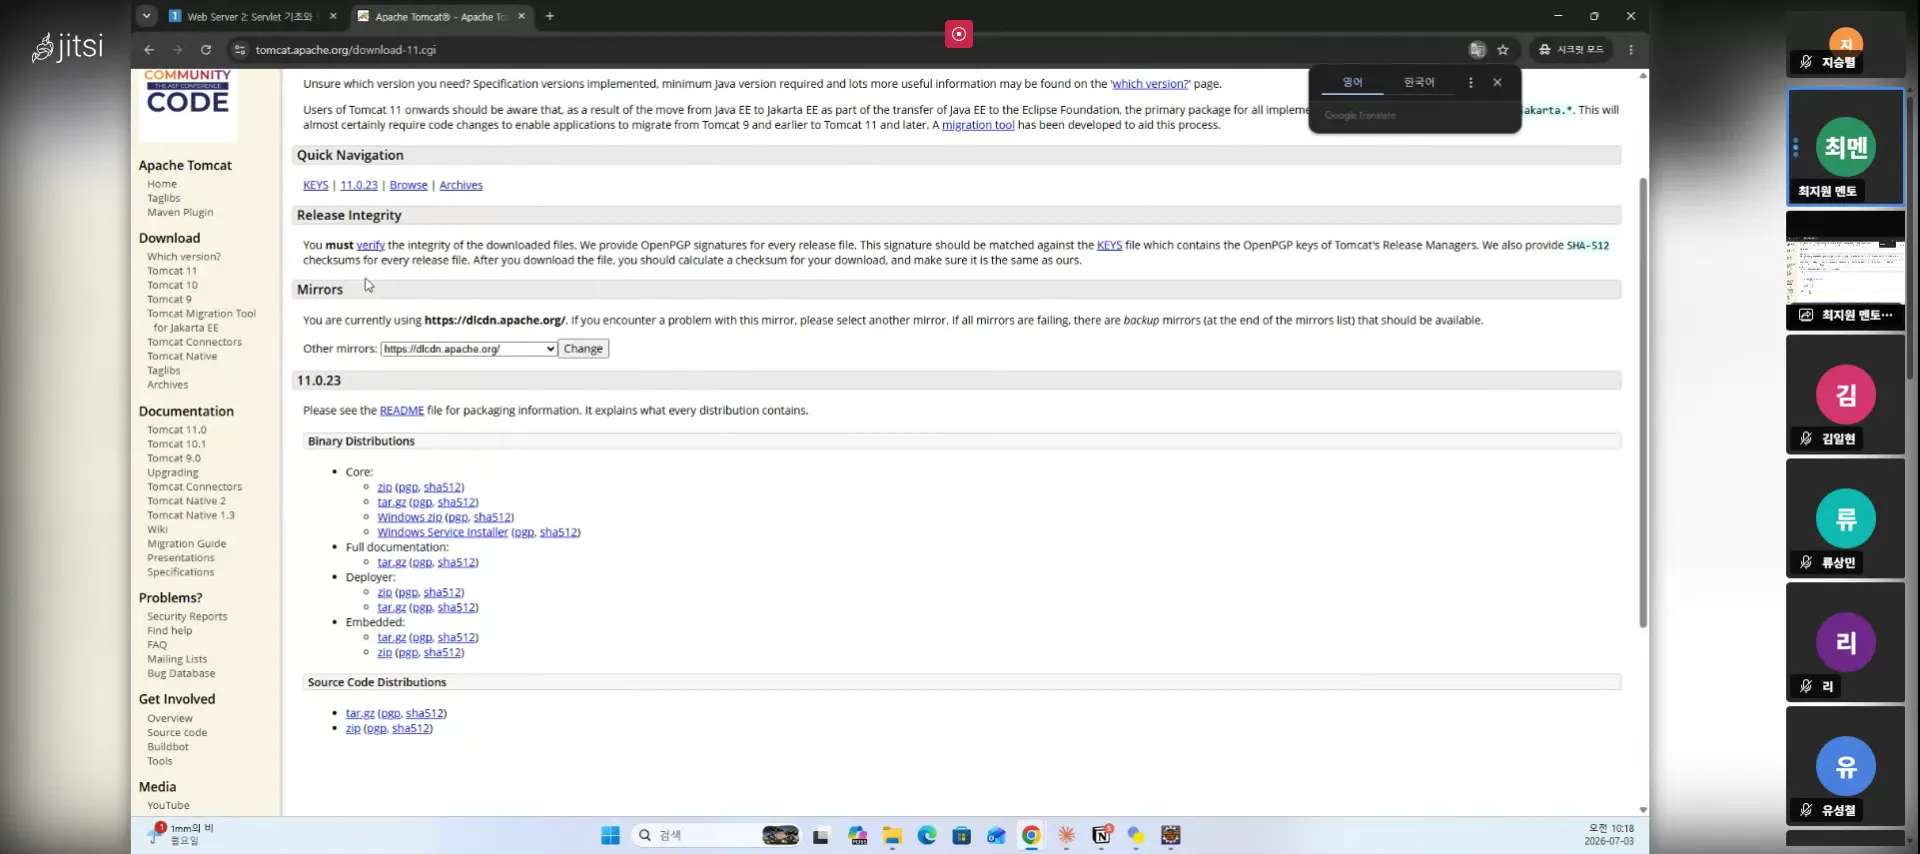
Task: Download the Windows Service Installer
Action: (443, 532)
